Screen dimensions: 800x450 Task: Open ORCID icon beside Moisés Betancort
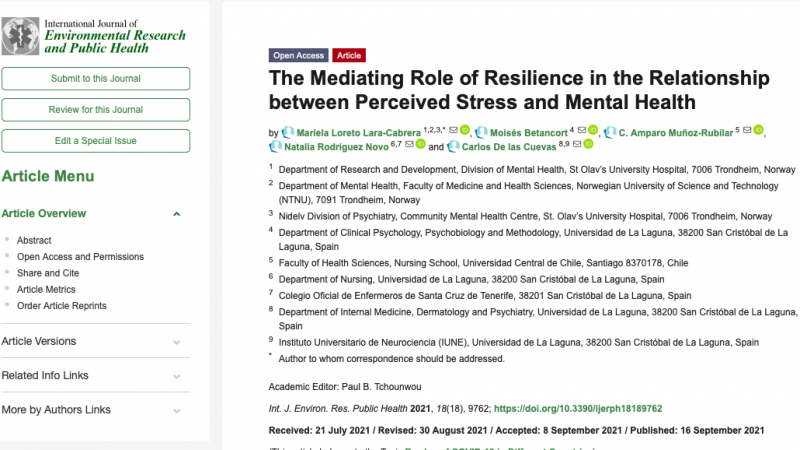pos(593,131)
